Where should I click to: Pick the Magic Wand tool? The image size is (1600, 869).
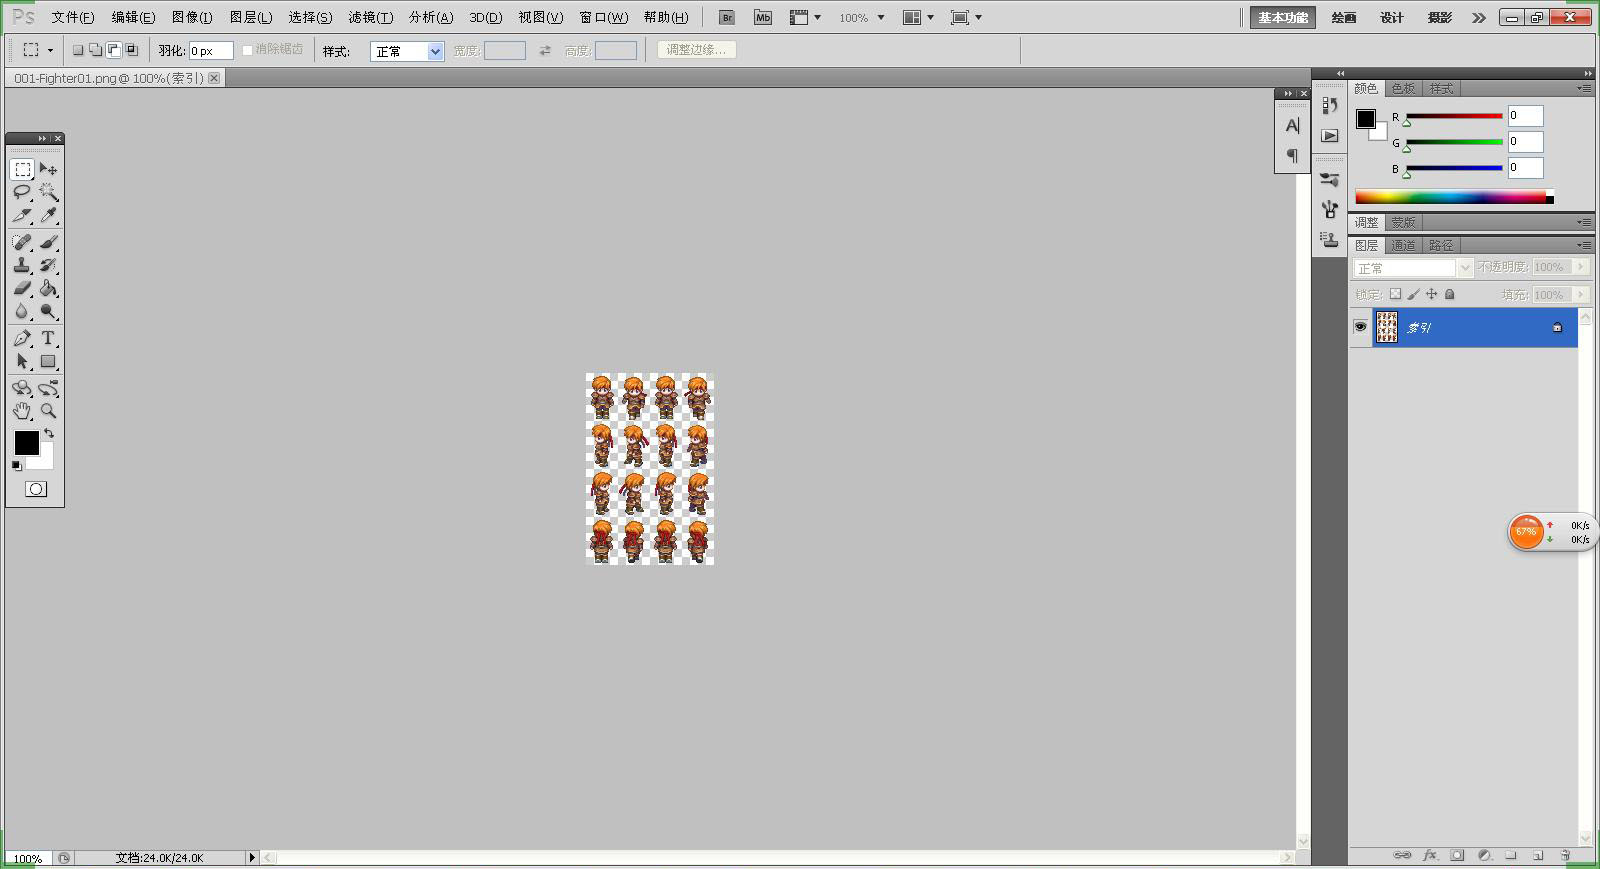coord(48,192)
